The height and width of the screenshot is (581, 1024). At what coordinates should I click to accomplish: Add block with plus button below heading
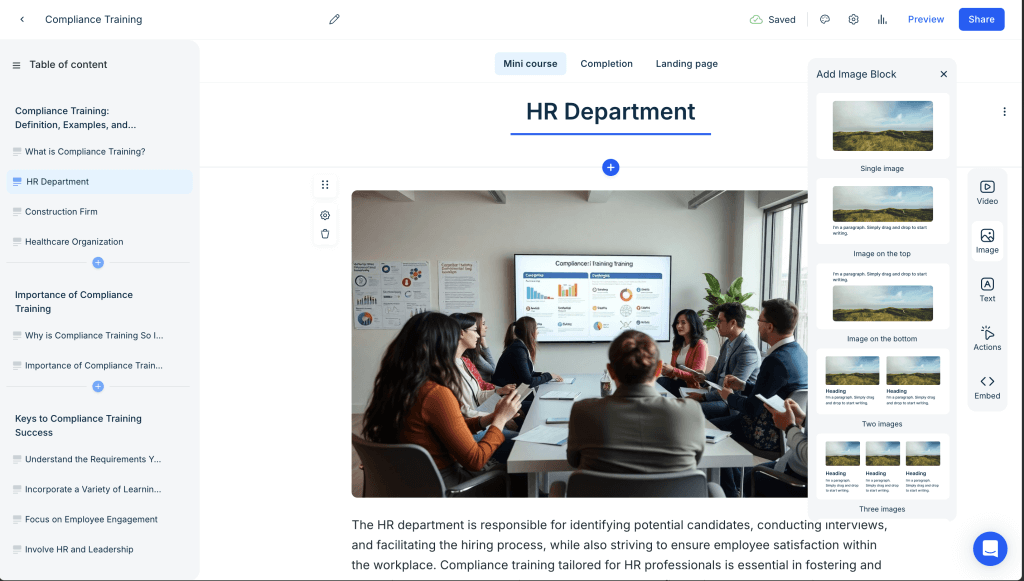click(611, 167)
